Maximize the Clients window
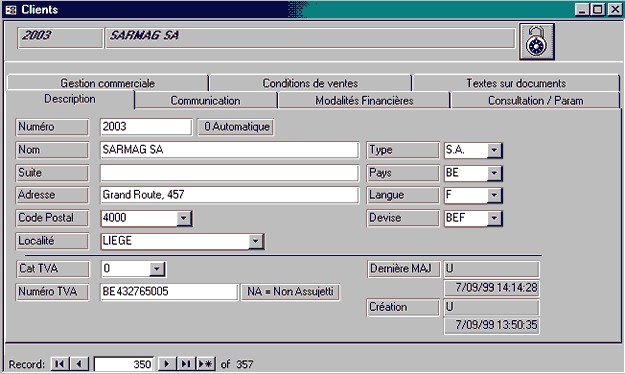 coord(597,9)
